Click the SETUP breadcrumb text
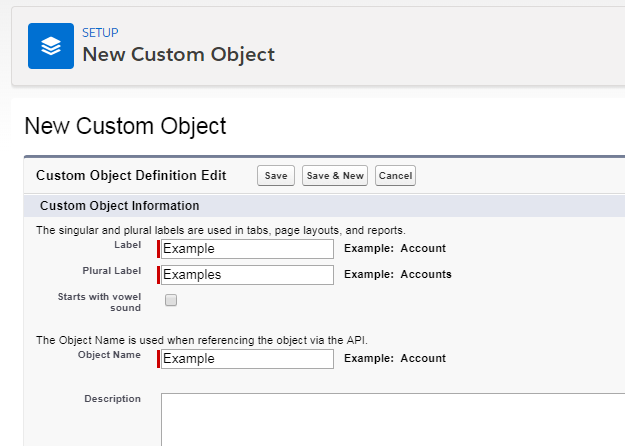This screenshot has width=625, height=446. 100,33
